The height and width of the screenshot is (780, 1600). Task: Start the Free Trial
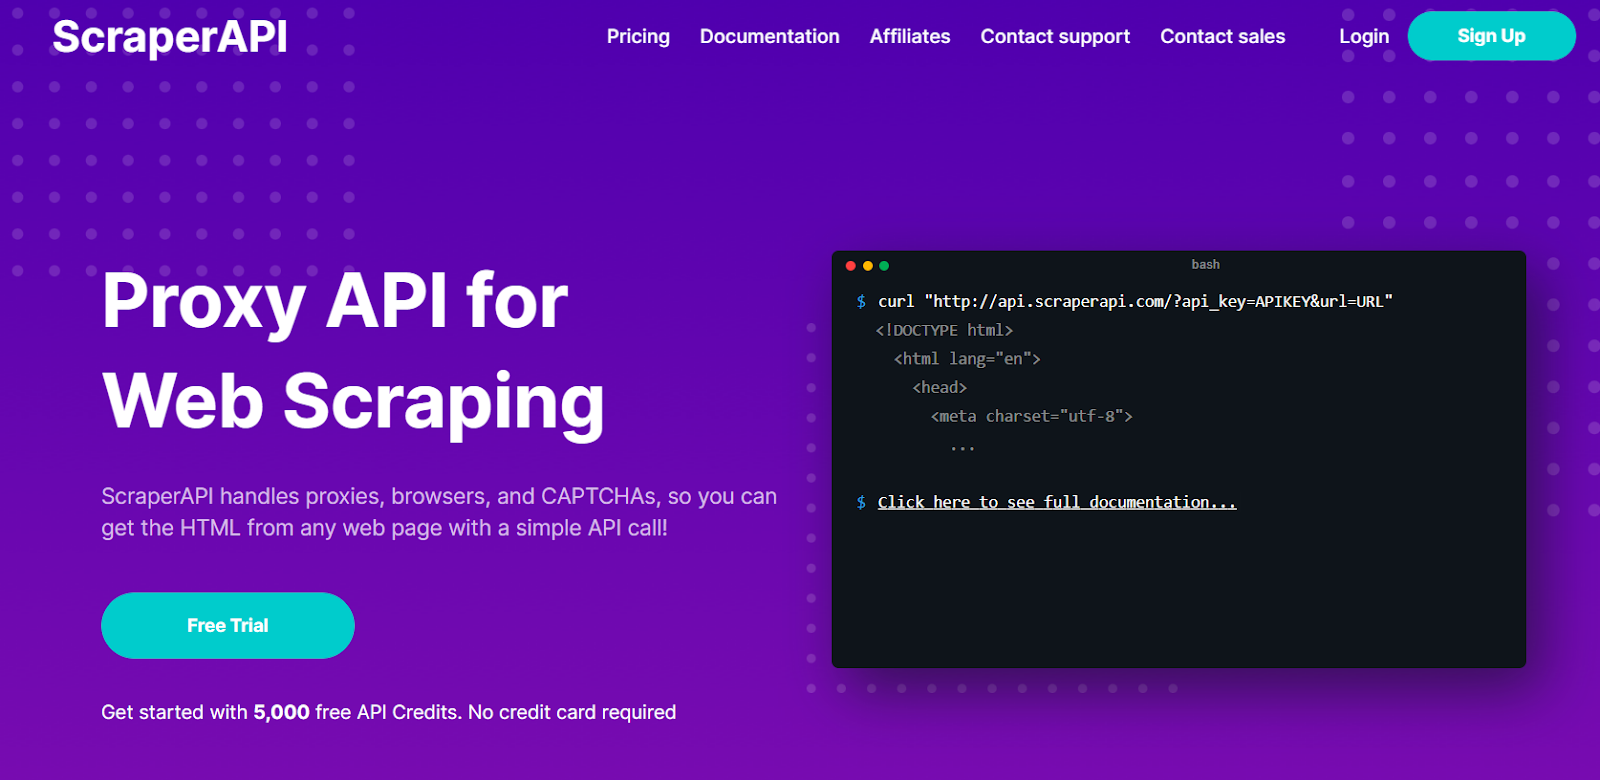(x=228, y=625)
